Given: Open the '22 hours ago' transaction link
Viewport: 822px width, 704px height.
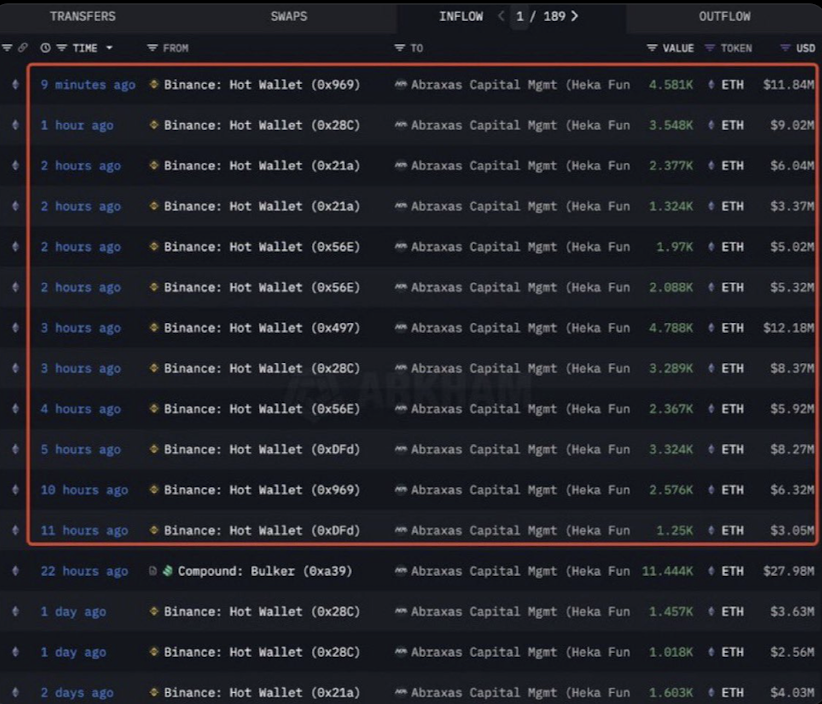Looking at the screenshot, I should tap(84, 571).
